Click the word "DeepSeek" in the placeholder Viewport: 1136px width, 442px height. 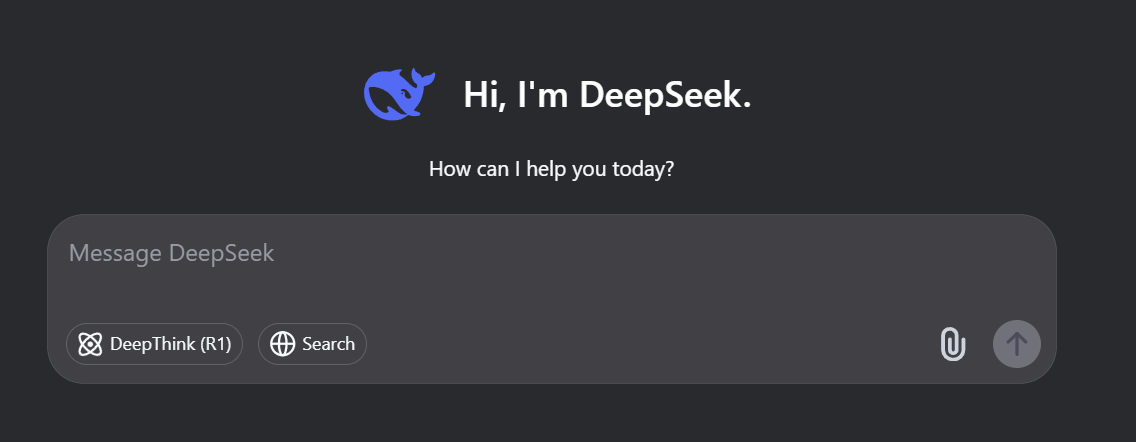(x=222, y=253)
